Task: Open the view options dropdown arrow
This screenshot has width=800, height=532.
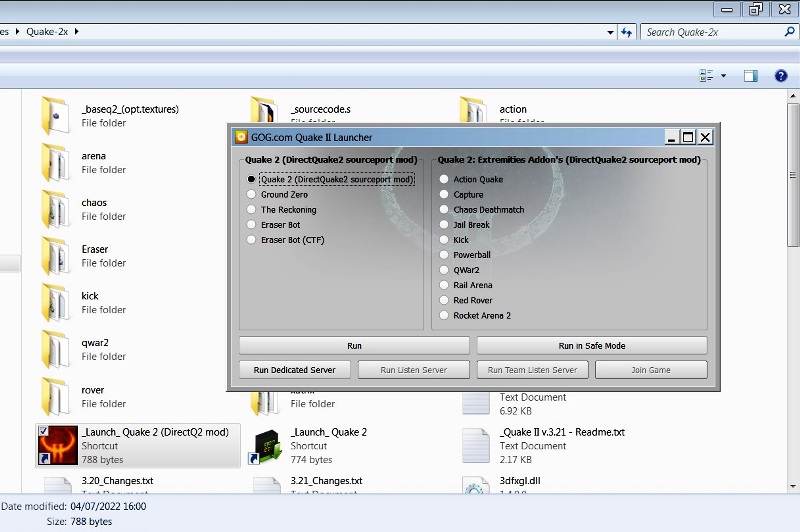Action: tap(723, 76)
